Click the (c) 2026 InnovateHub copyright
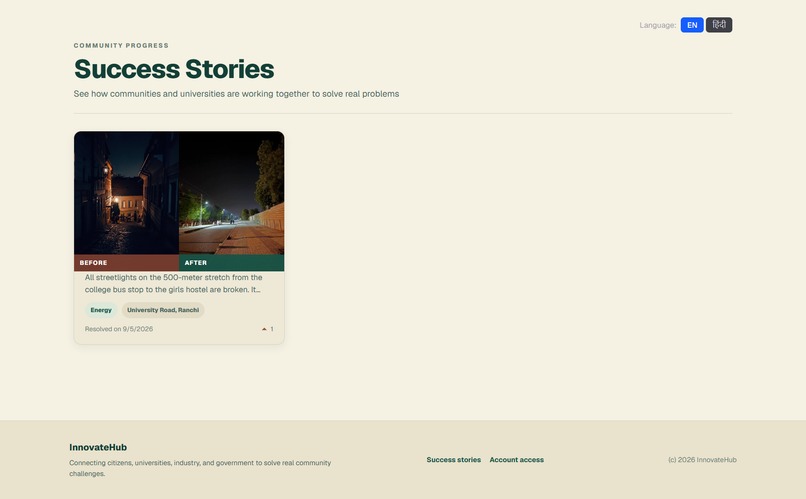806x499 pixels. [702, 460]
